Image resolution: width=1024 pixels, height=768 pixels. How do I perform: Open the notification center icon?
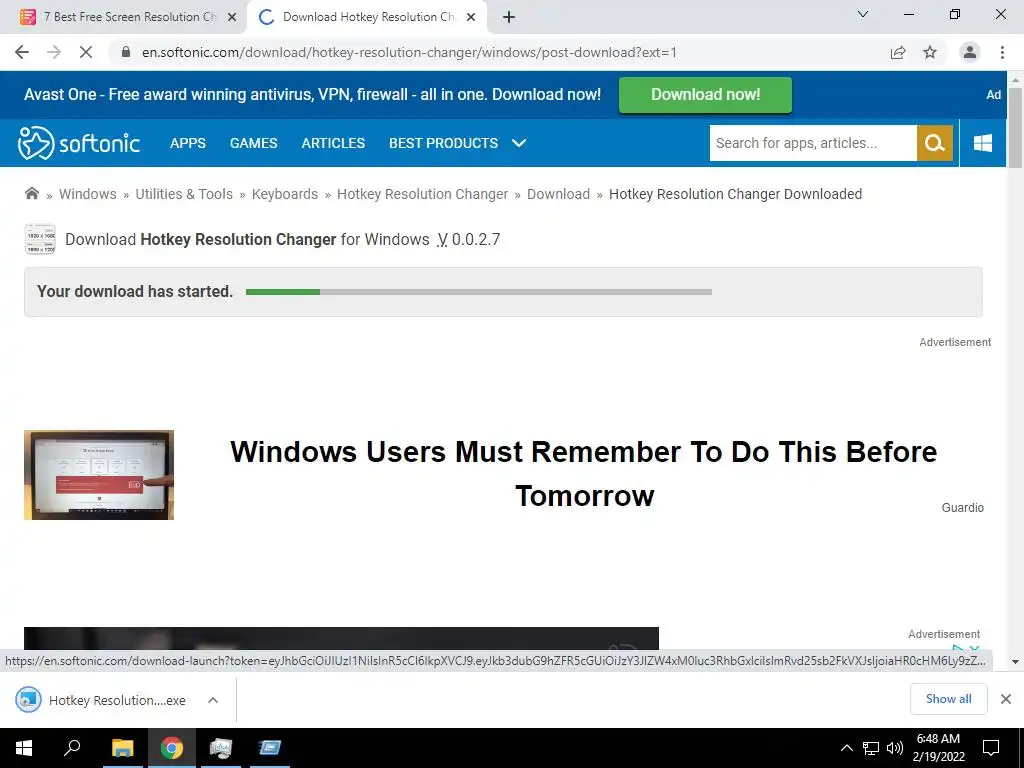991,748
